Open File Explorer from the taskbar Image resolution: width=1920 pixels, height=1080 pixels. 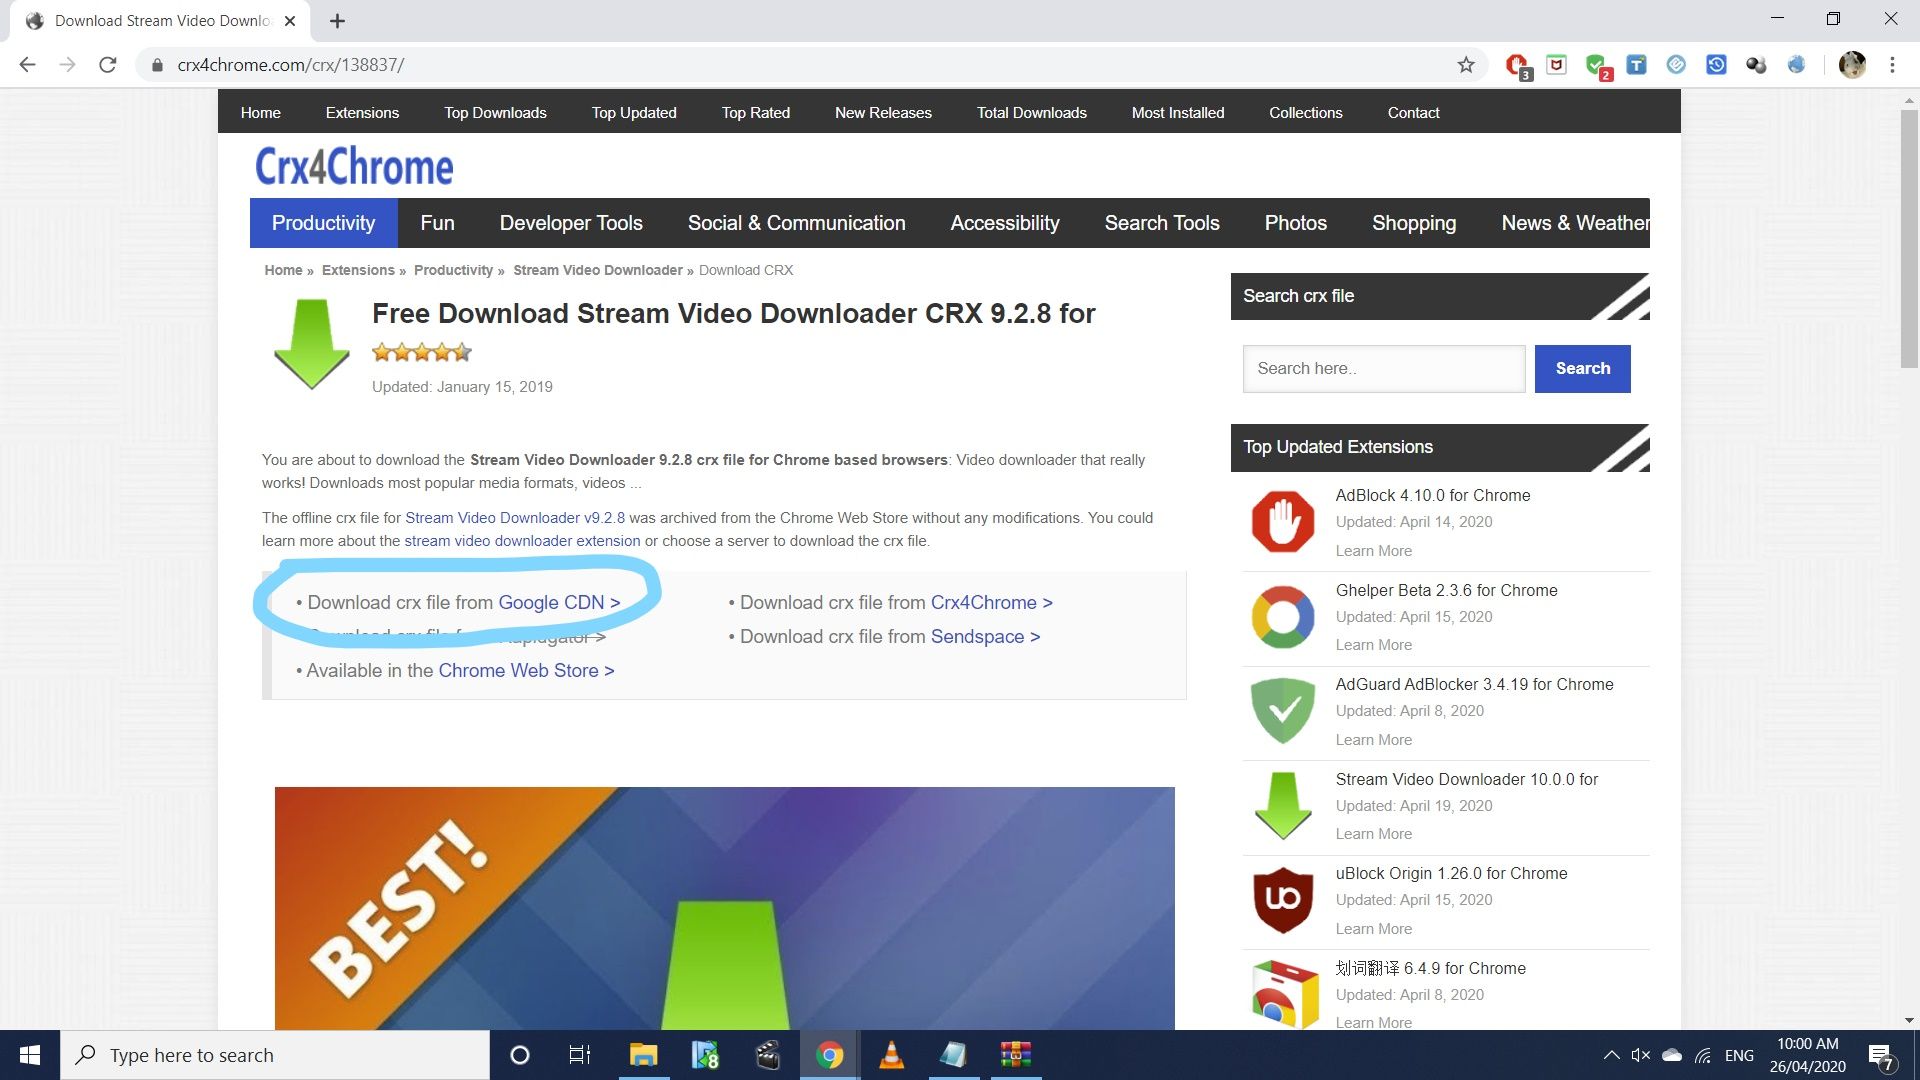tap(643, 1055)
